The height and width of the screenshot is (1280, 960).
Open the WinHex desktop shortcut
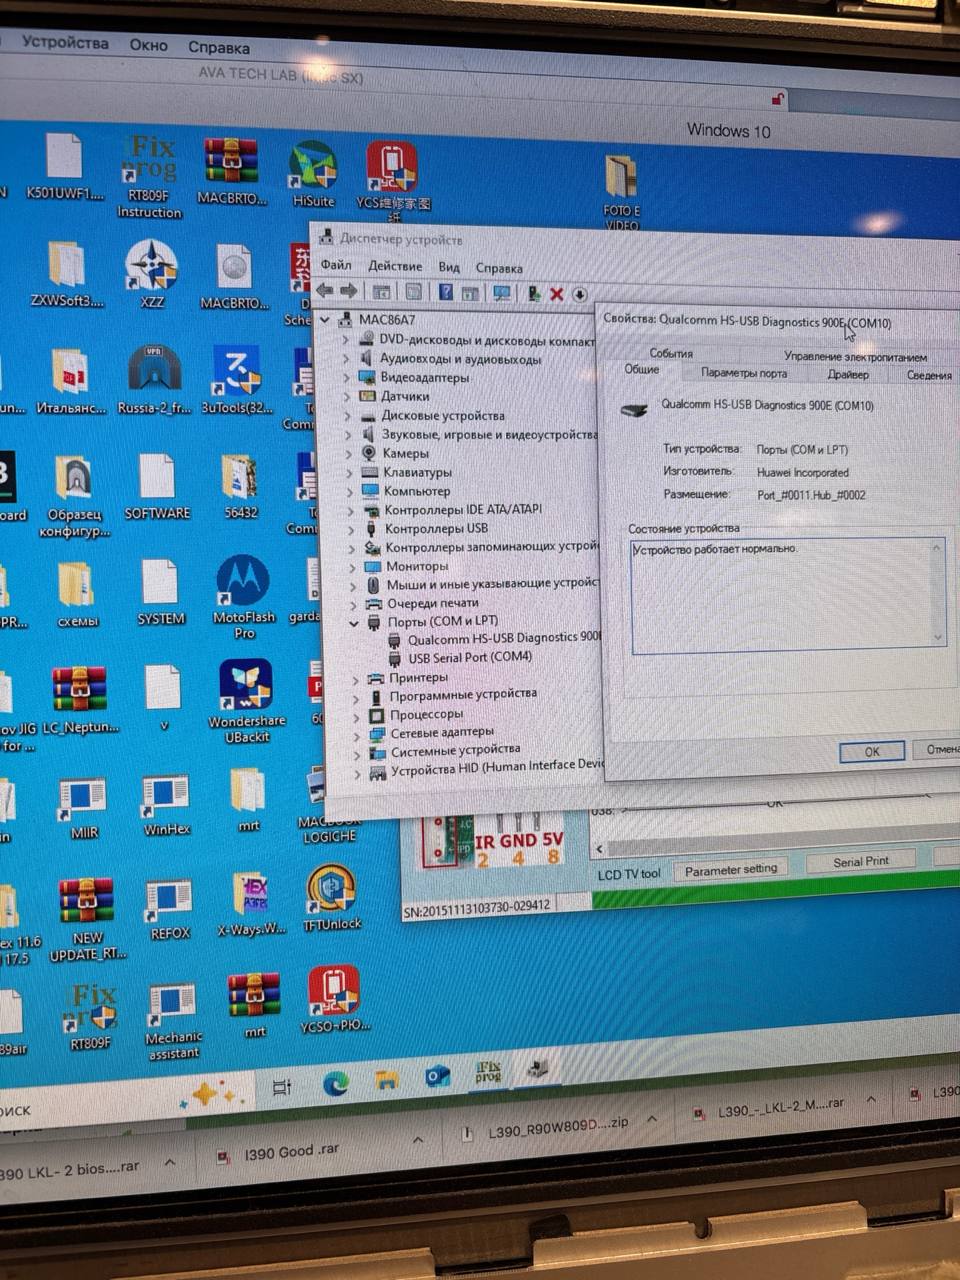pos(166,806)
